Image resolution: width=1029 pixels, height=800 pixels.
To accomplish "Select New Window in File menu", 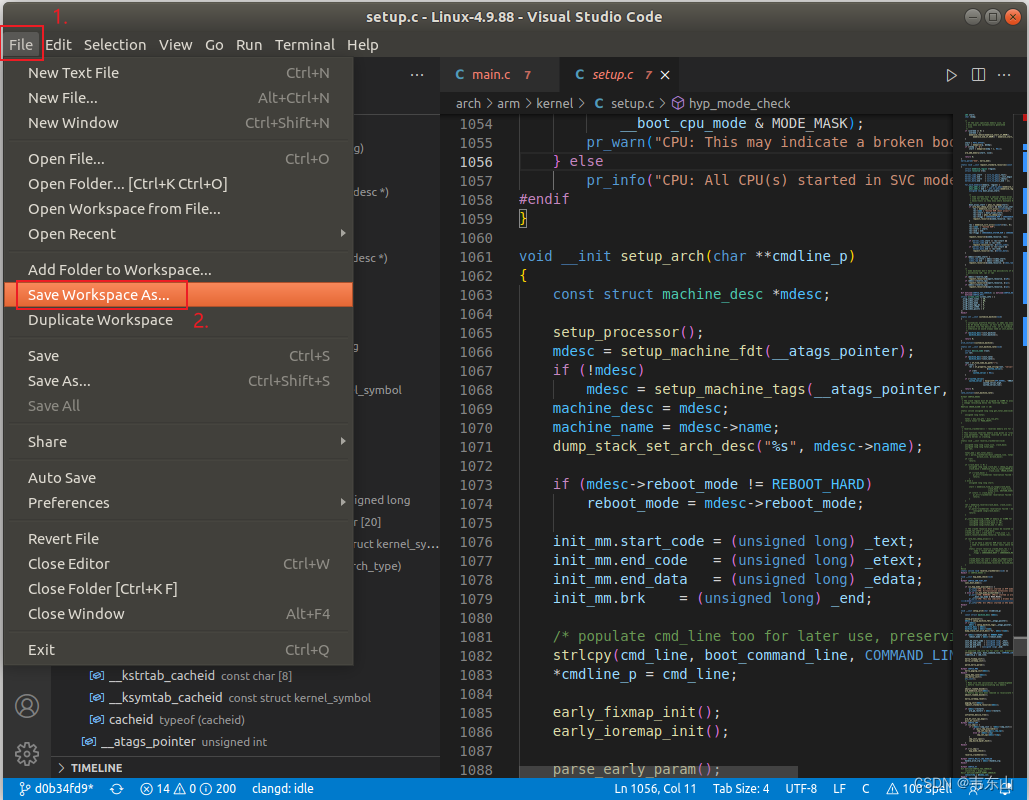I will point(178,123).
